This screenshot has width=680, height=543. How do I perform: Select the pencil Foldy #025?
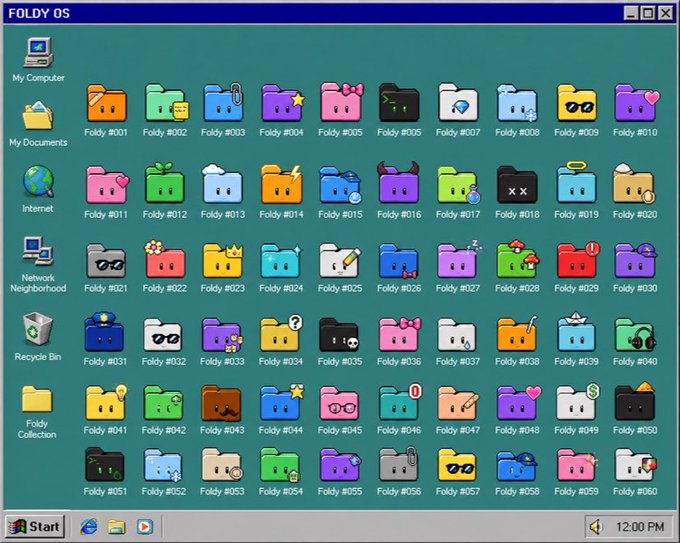(x=340, y=261)
